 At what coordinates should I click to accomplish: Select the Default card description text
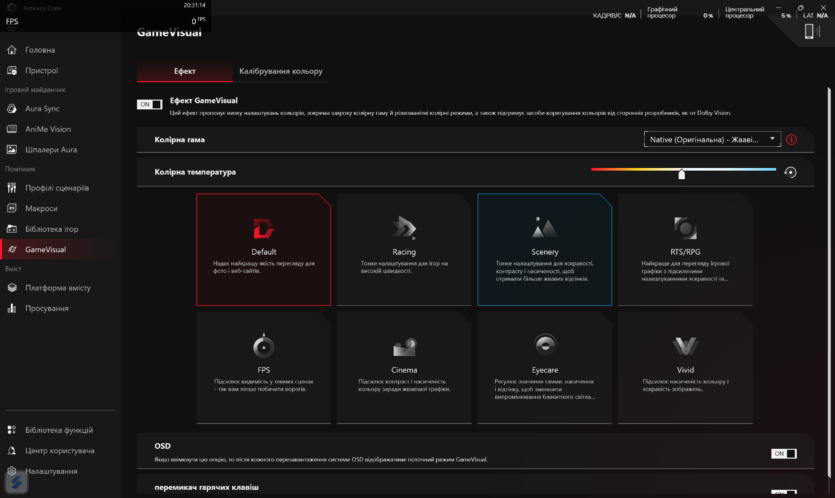264,267
